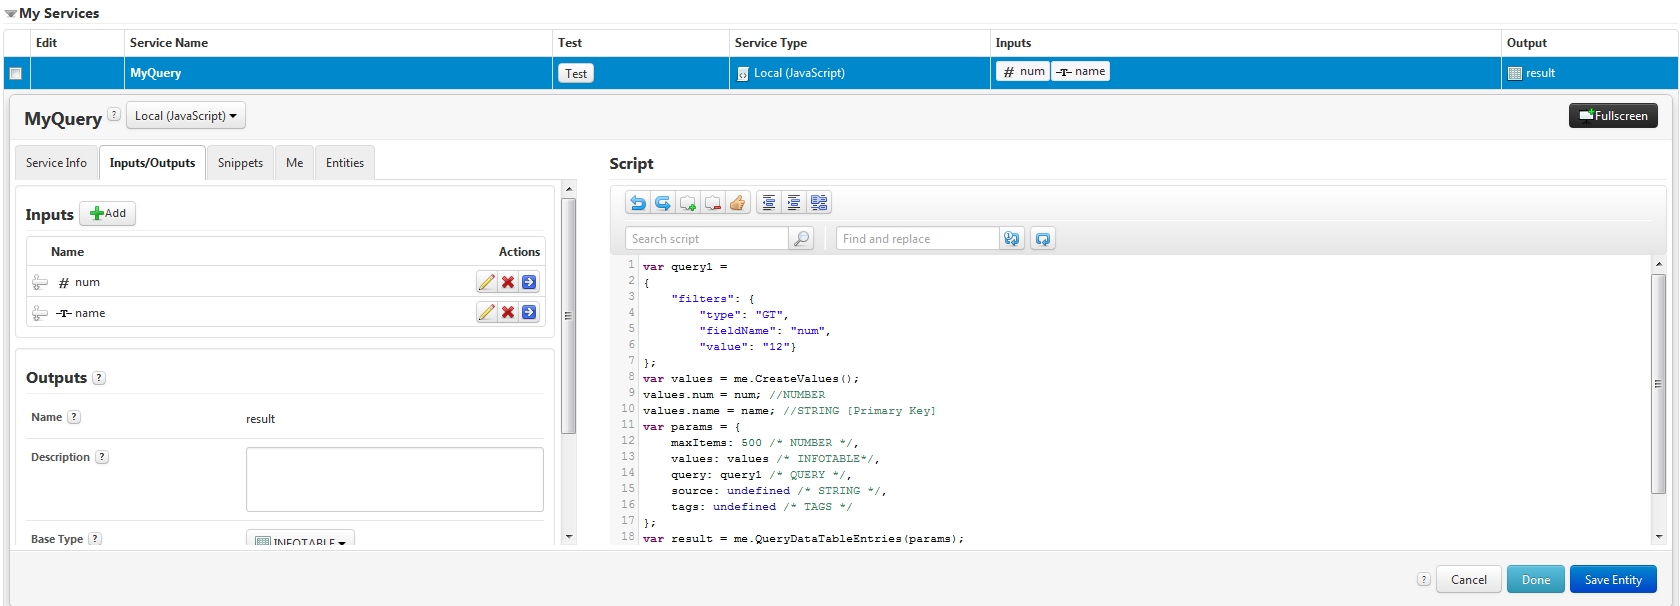Redo the last script edit
This screenshot has width=1680, height=606.
(x=662, y=203)
